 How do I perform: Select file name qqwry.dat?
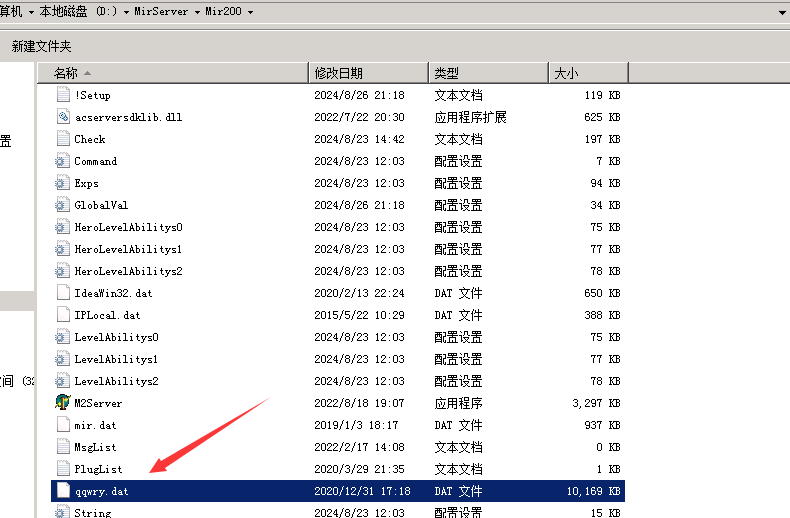pos(102,491)
